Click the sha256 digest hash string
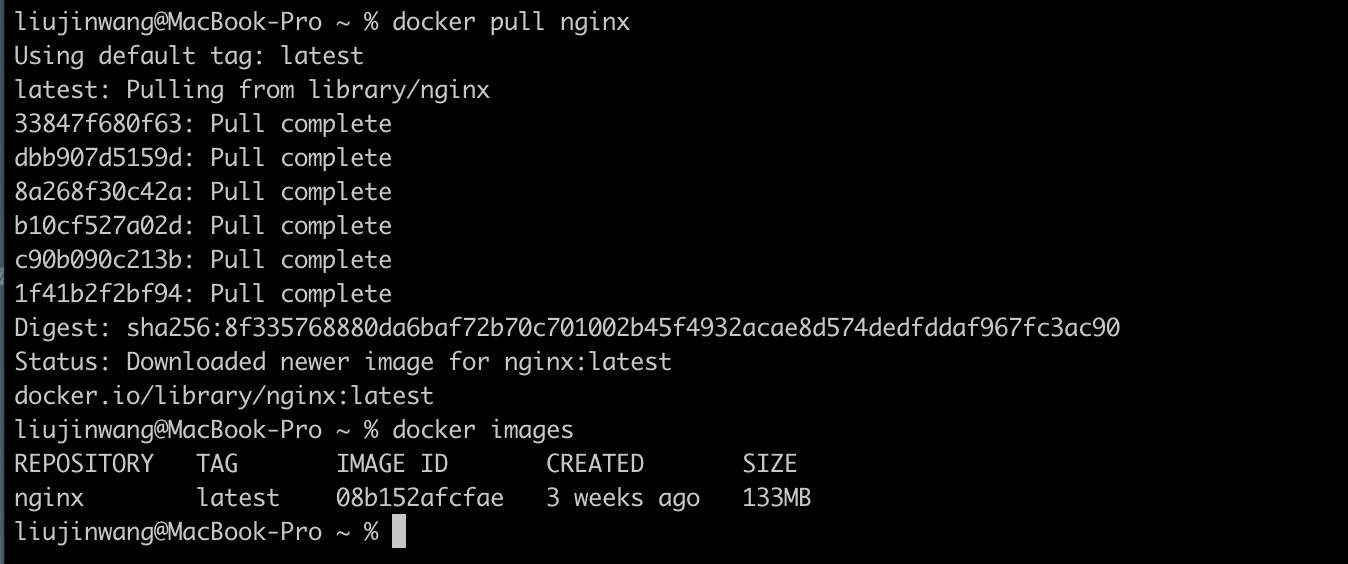Viewport: 1348px width, 564px height. 623,327
